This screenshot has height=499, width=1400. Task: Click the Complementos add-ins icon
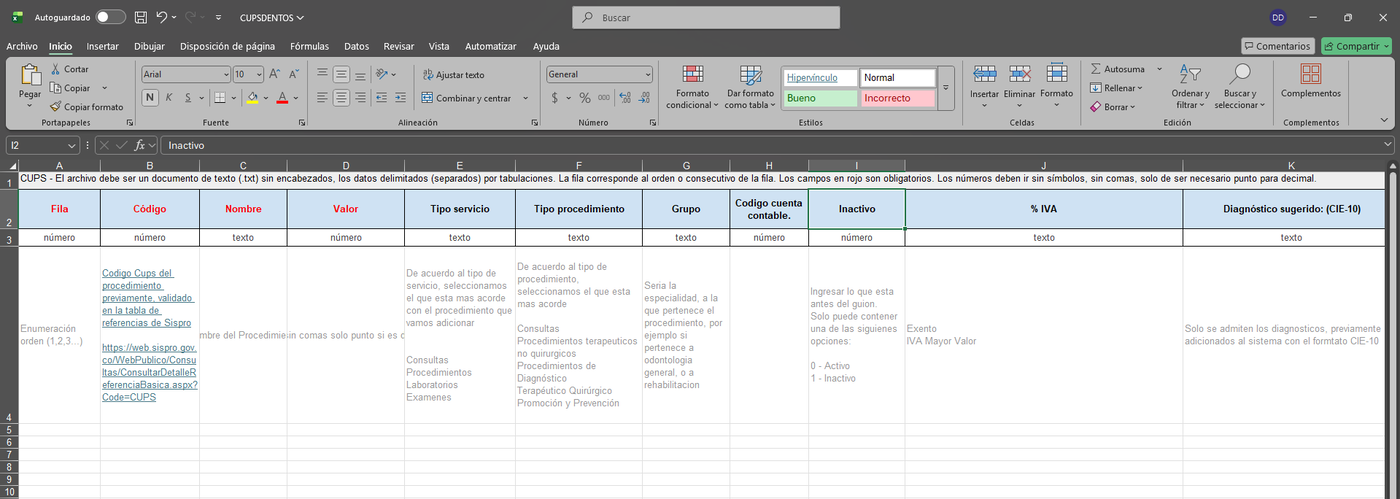click(1310, 74)
